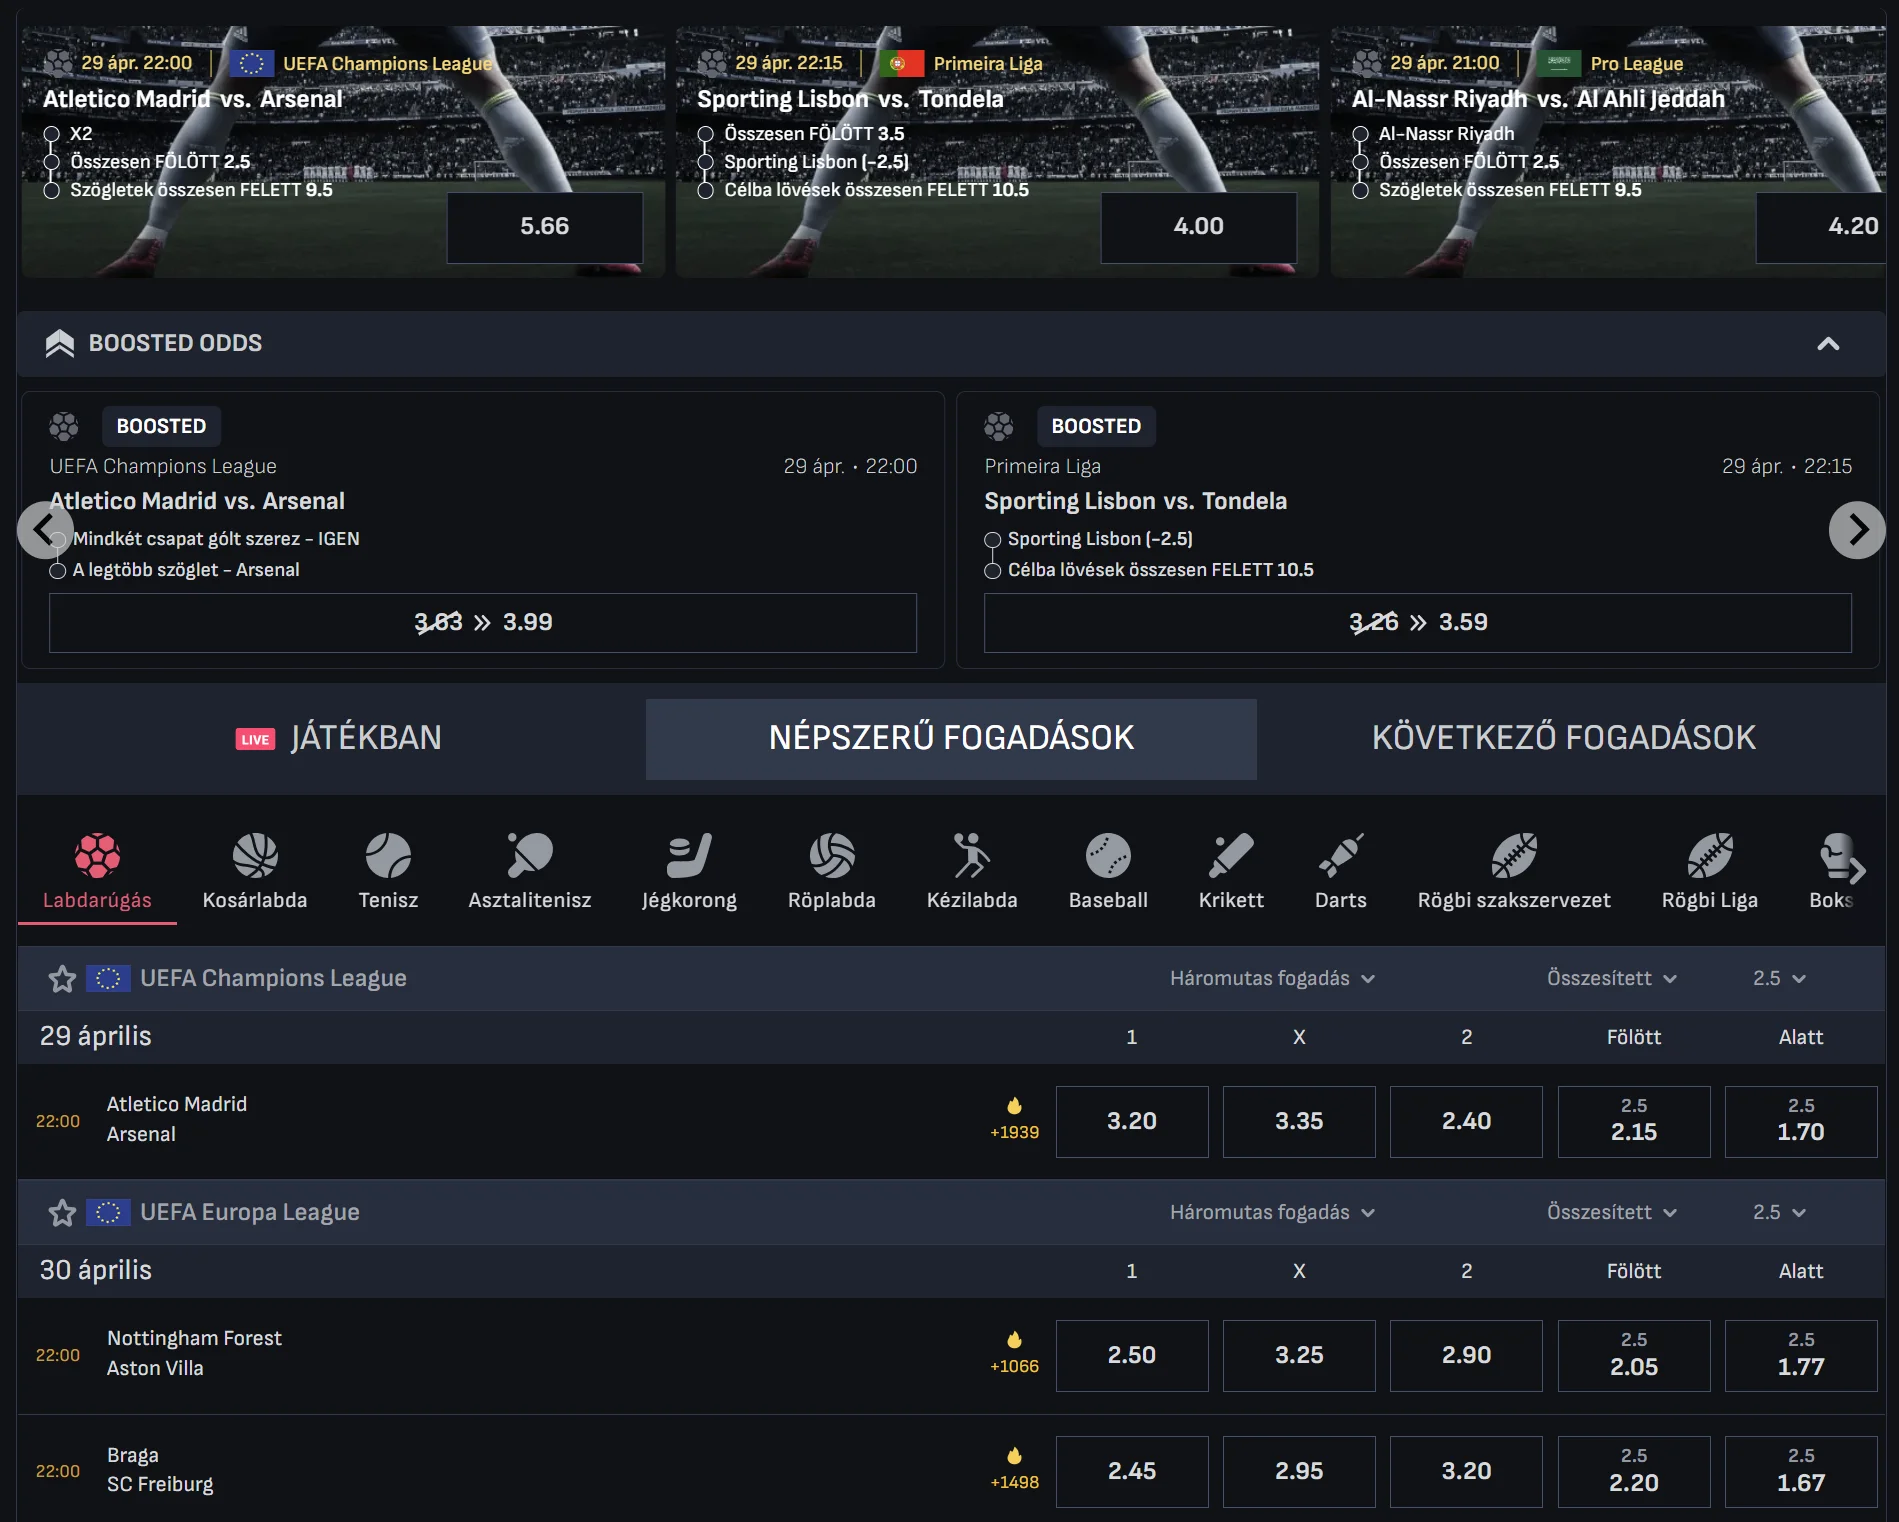Show next boosted odds card

click(1857, 530)
